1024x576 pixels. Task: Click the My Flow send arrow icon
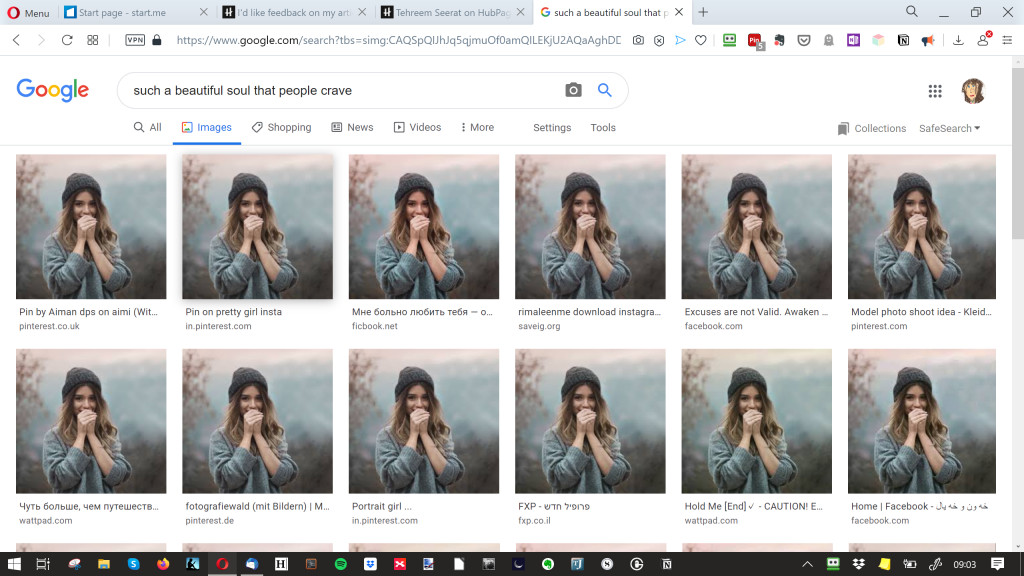680,40
